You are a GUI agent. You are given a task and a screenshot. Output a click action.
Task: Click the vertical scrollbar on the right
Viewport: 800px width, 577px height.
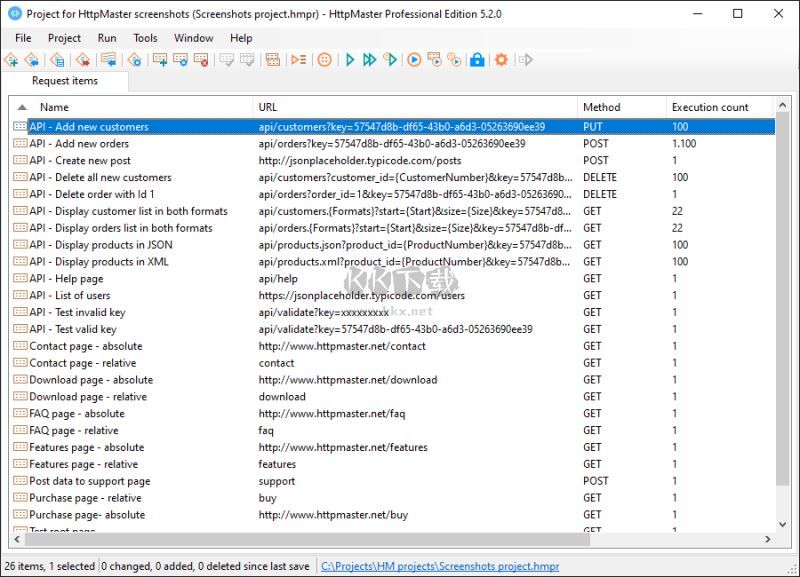pos(784,300)
